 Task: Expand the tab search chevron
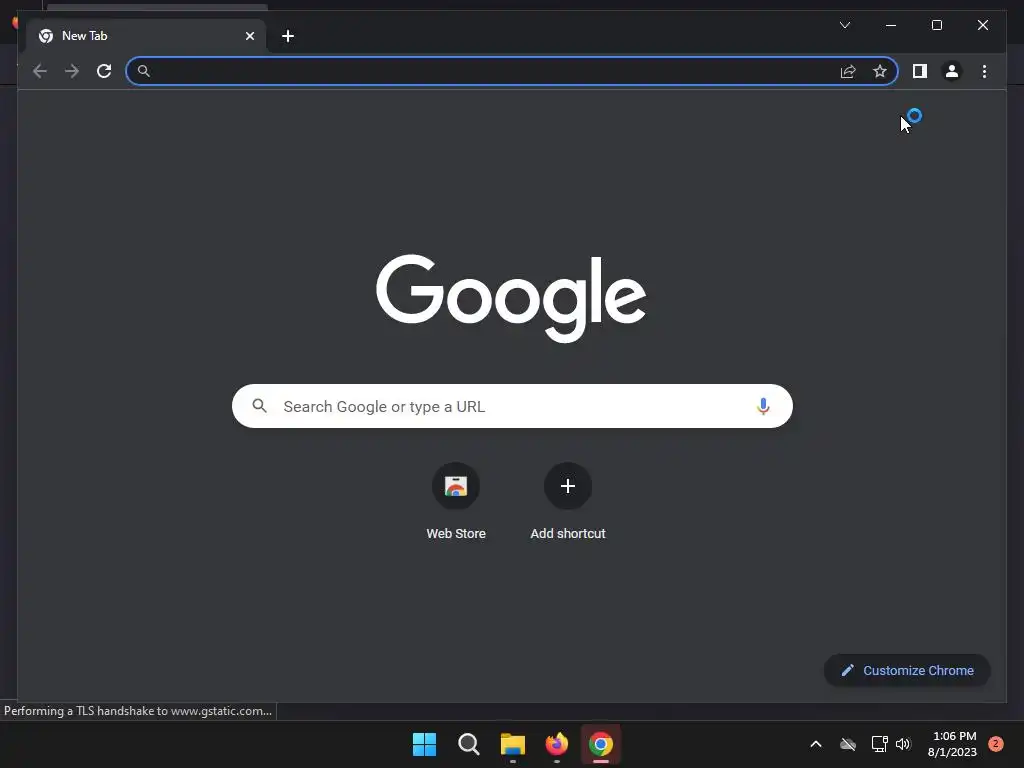pyautogui.click(x=844, y=25)
